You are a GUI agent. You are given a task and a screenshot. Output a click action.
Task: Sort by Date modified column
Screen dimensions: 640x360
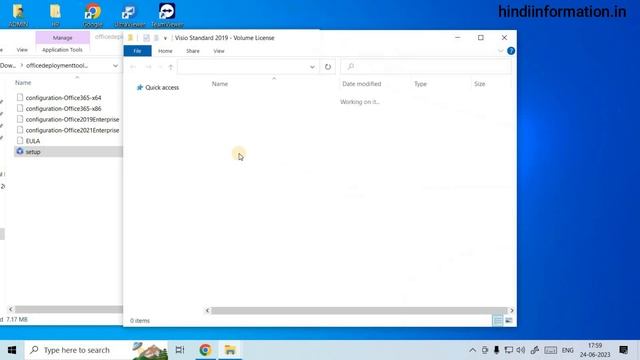362,84
